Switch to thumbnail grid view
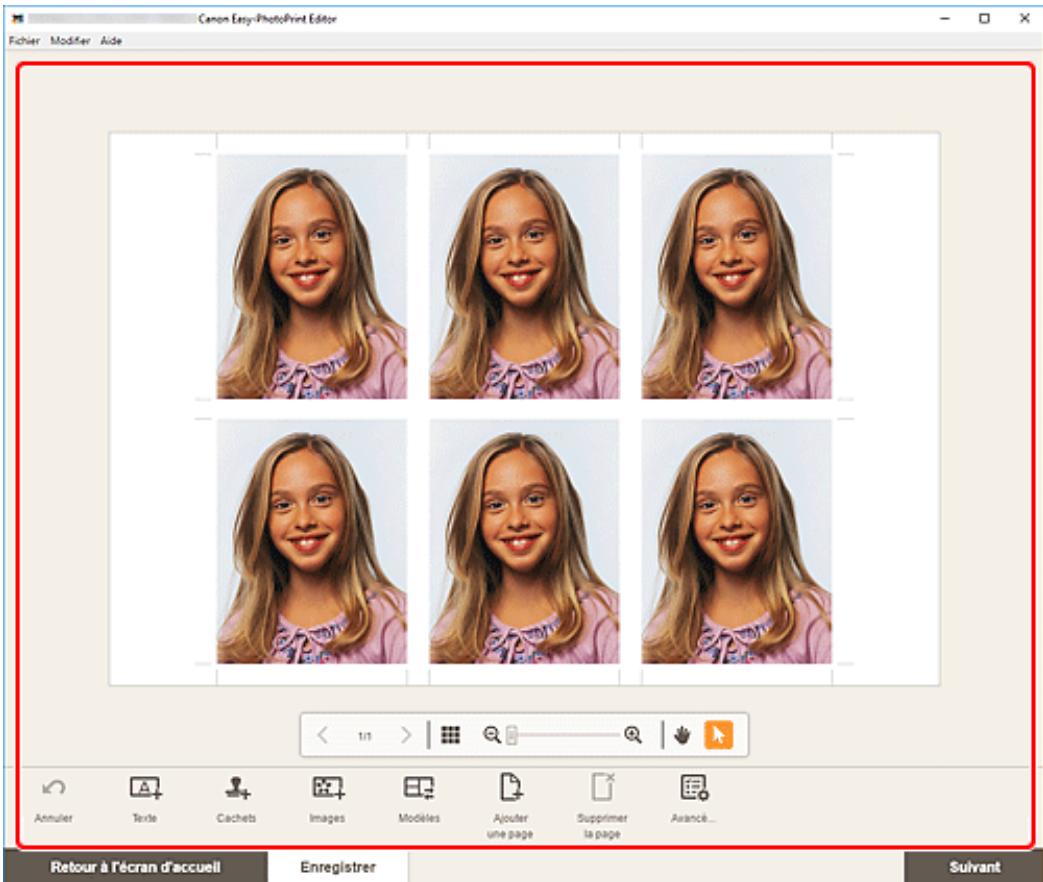The width and height of the screenshot is (1043, 882). click(x=450, y=735)
